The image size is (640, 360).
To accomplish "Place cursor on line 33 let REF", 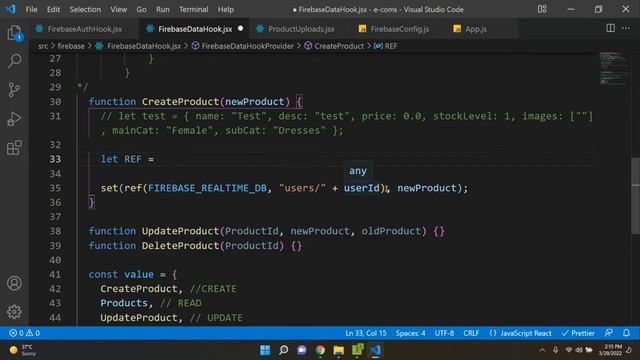I will pos(127,159).
